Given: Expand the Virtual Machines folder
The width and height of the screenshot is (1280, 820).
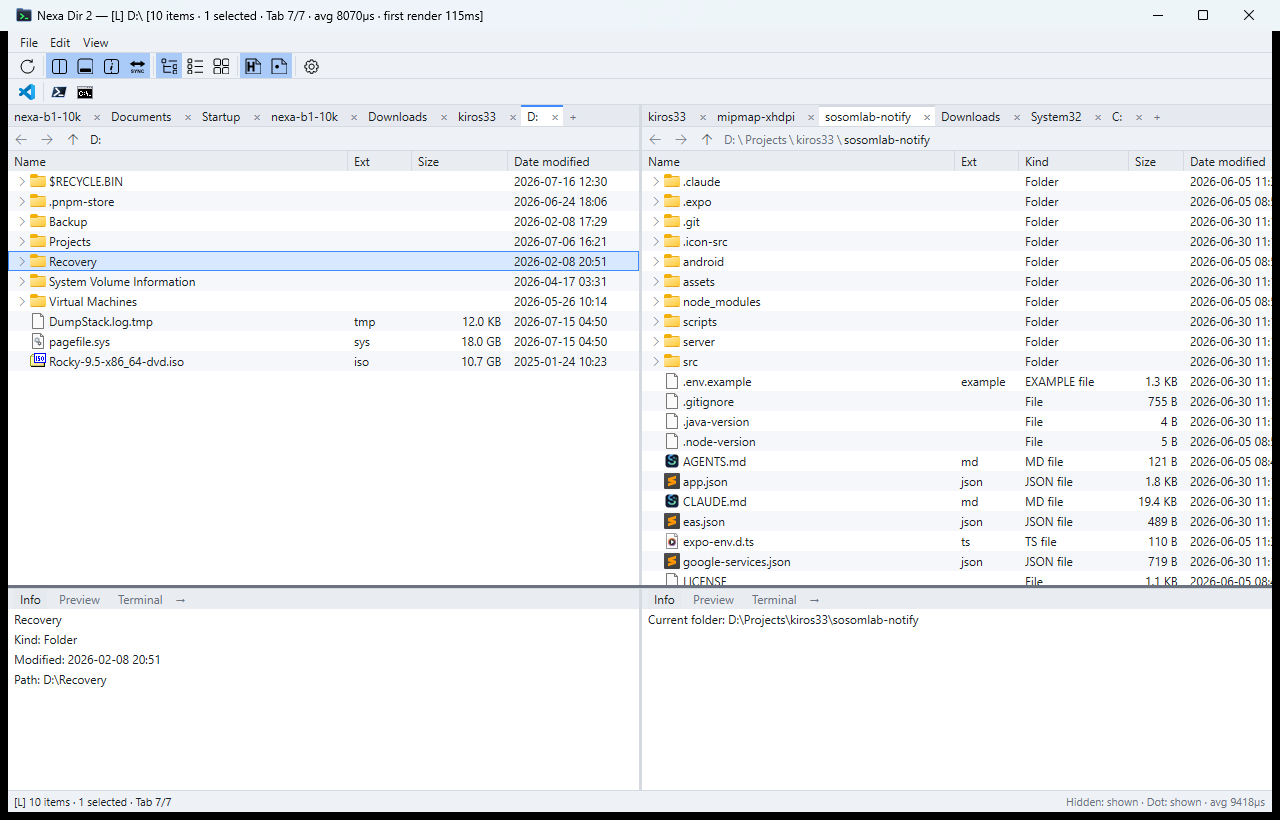Looking at the screenshot, I should point(21,301).
